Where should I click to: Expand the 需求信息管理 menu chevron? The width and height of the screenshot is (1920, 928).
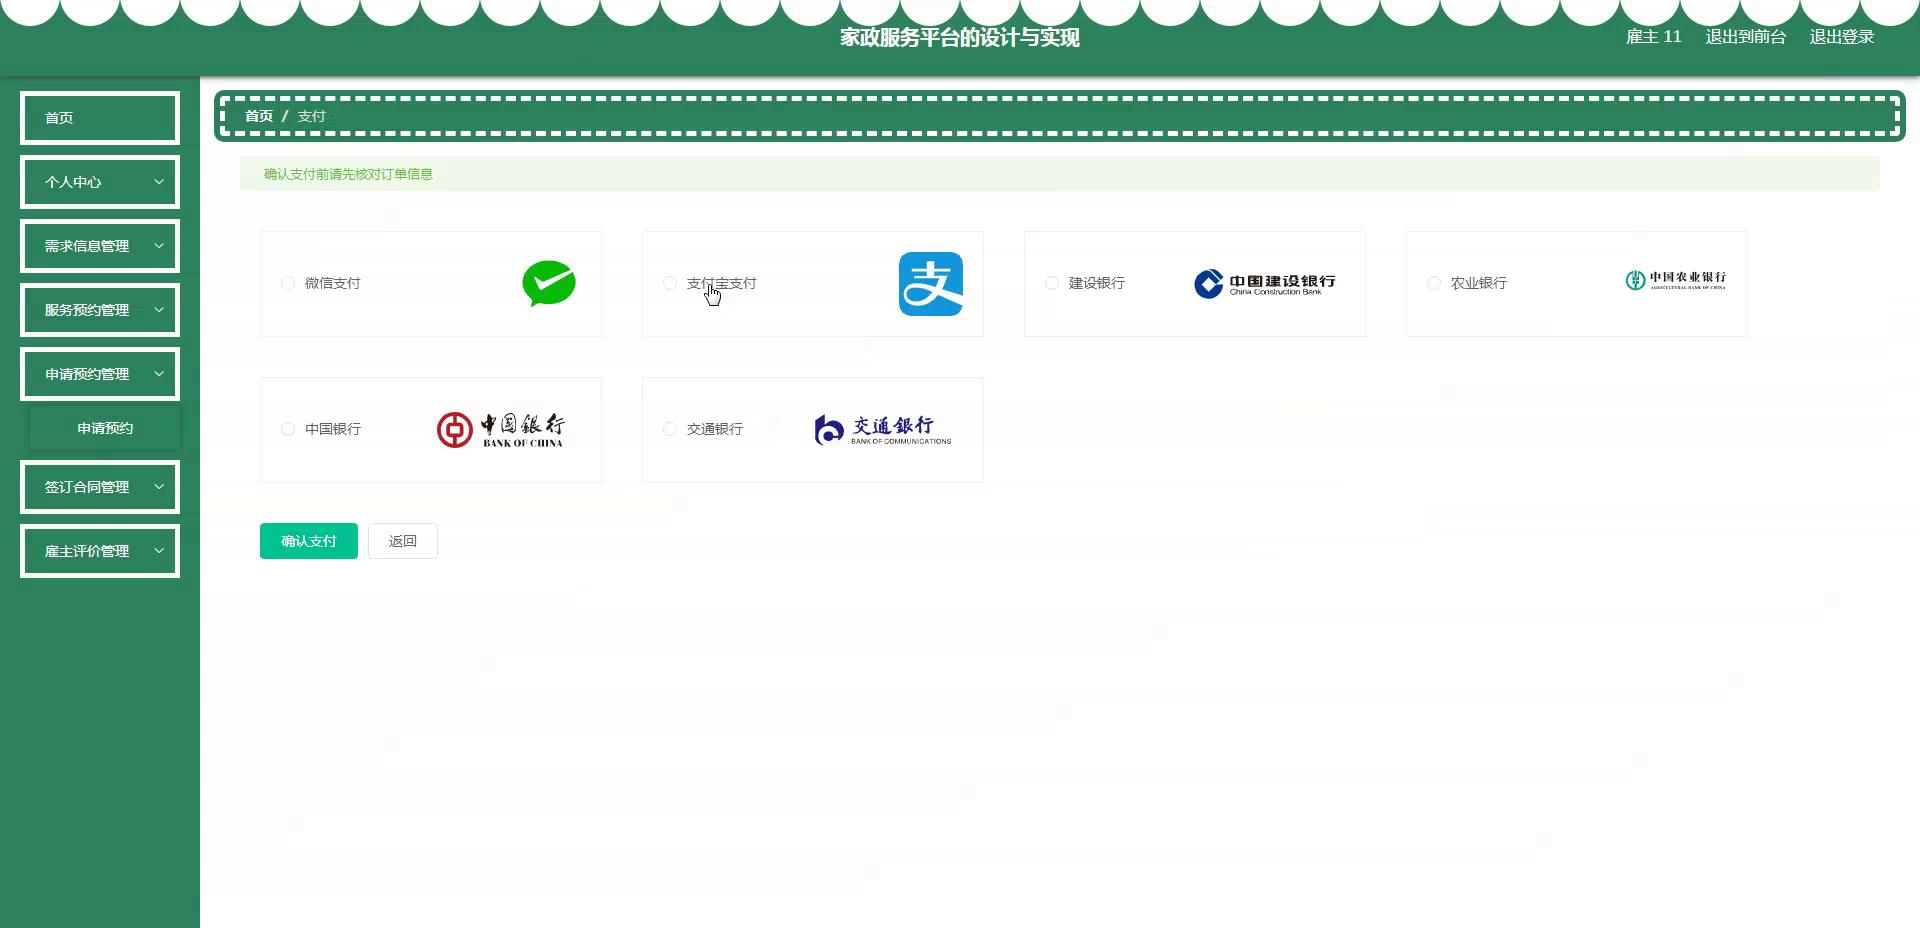point(159,246)
